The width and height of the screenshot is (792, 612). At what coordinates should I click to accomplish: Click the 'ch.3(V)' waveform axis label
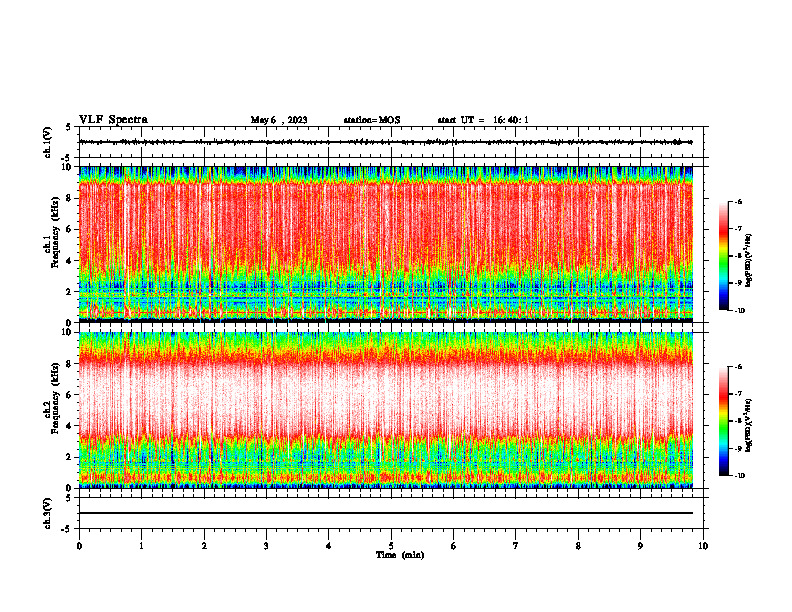tap(47, 513)
